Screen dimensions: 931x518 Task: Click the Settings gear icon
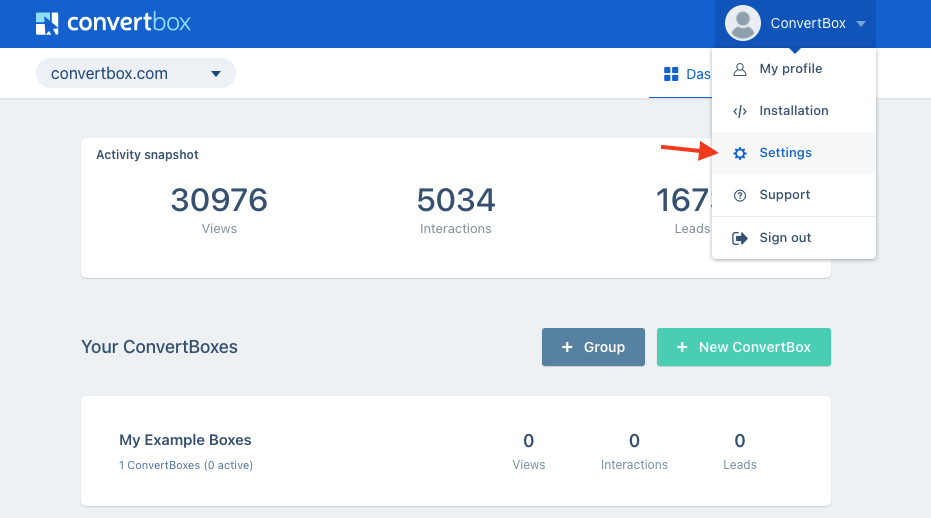point(739,153)
